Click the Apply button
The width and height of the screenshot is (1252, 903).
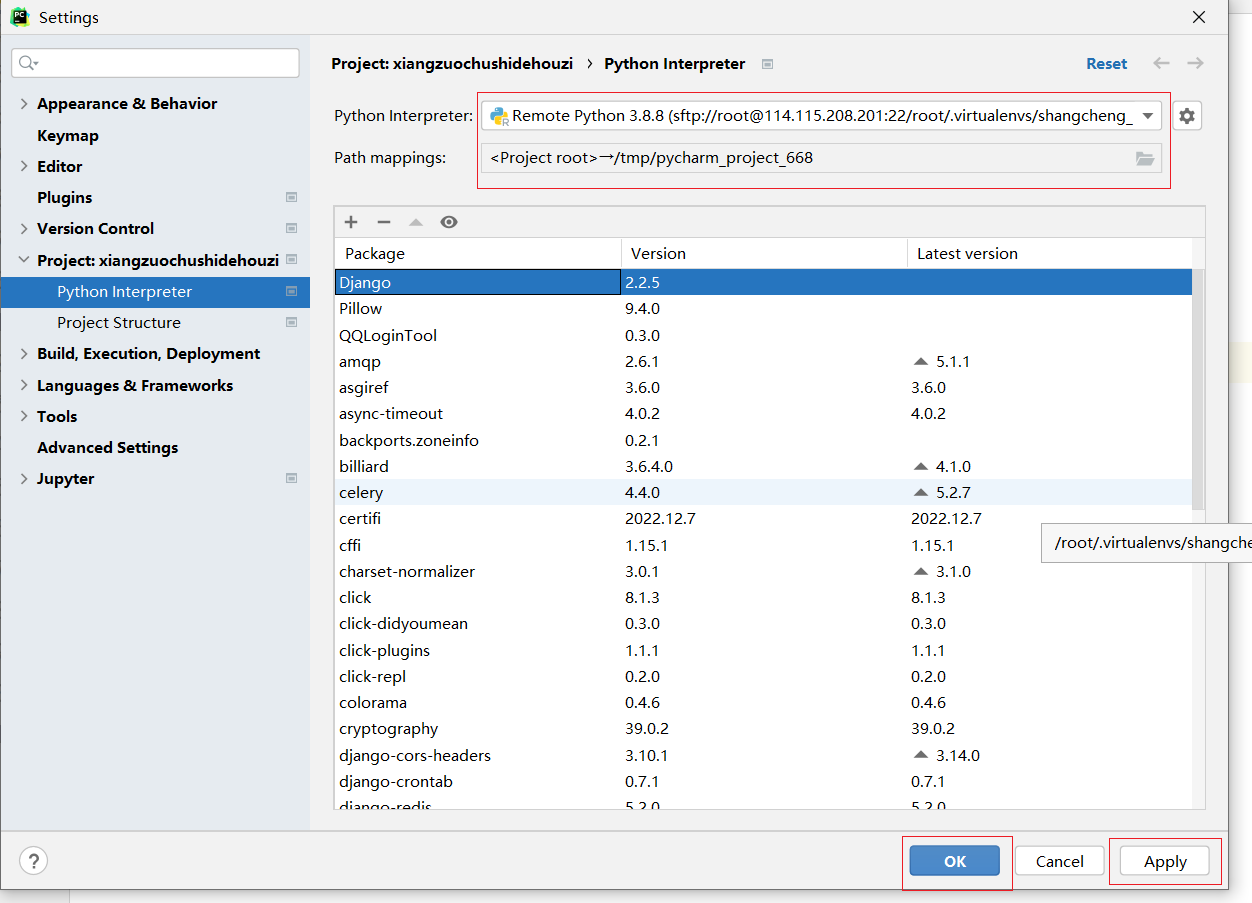click(1165, 861)
